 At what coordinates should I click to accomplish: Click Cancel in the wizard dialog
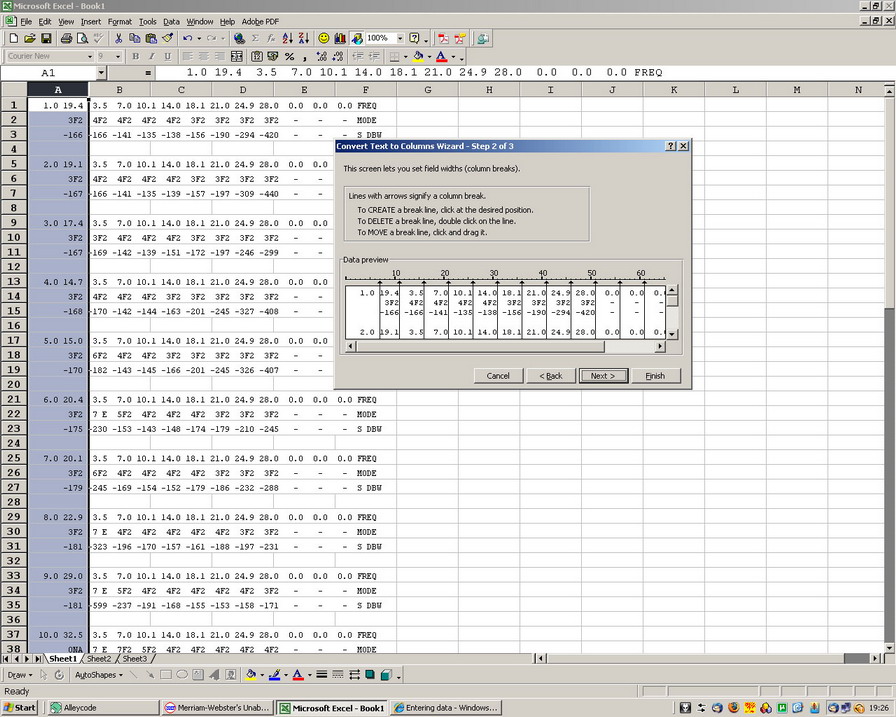[498, 376]
